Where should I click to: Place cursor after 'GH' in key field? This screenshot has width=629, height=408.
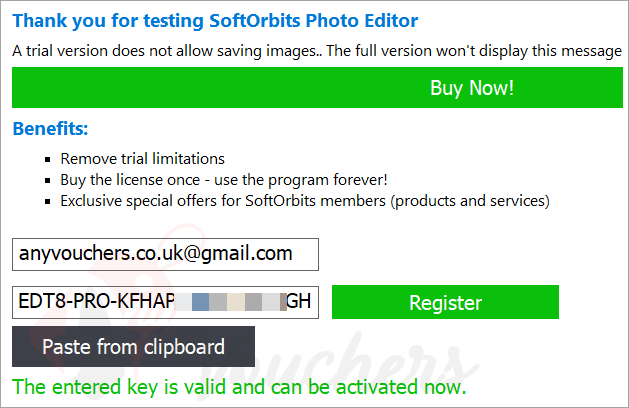(x=313, y=303)
